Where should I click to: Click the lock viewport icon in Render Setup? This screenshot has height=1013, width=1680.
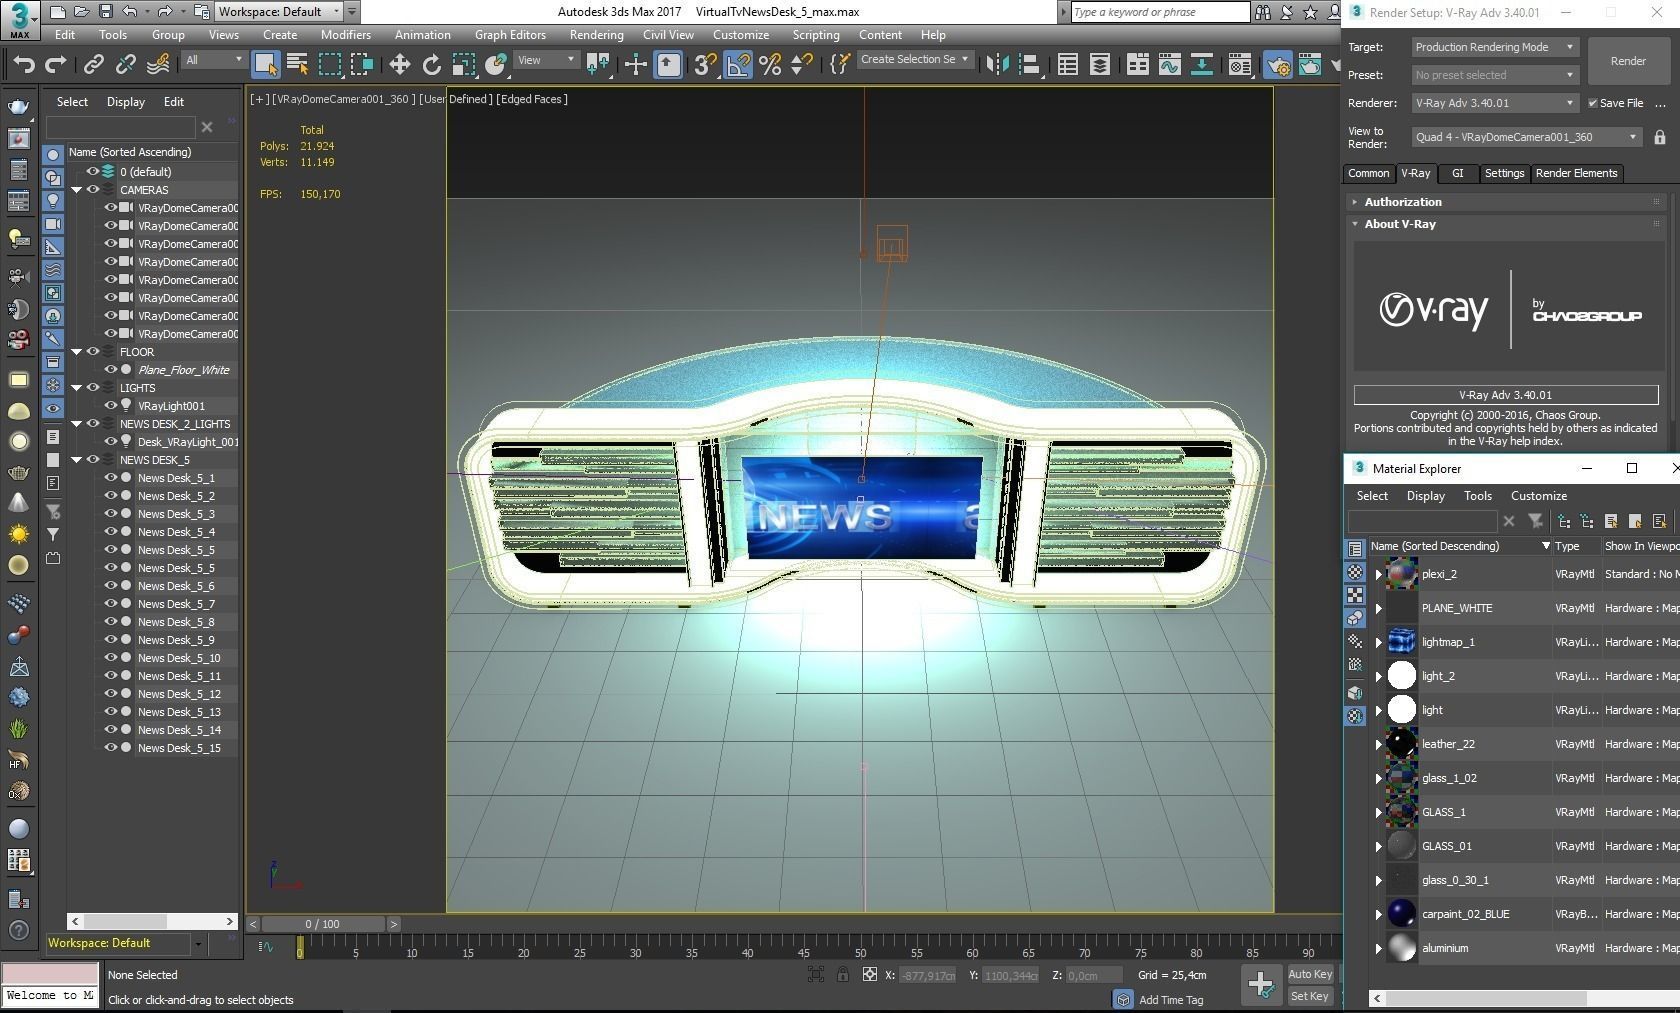[1659, 137]
